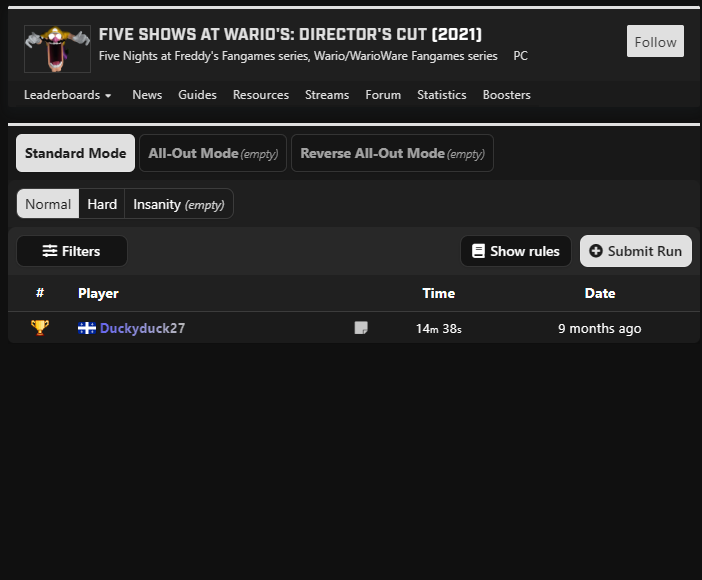Go to the News section
The width and height of the screenshot is (702, 580).
pyautogui.click(x=147, y=95)
